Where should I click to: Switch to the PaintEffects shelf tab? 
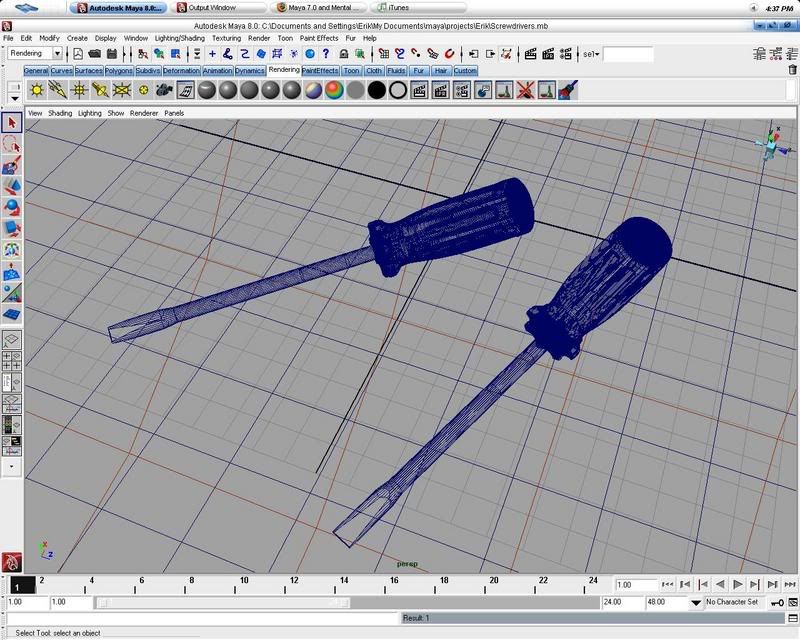pyautogui.click(x=320, y=71)
